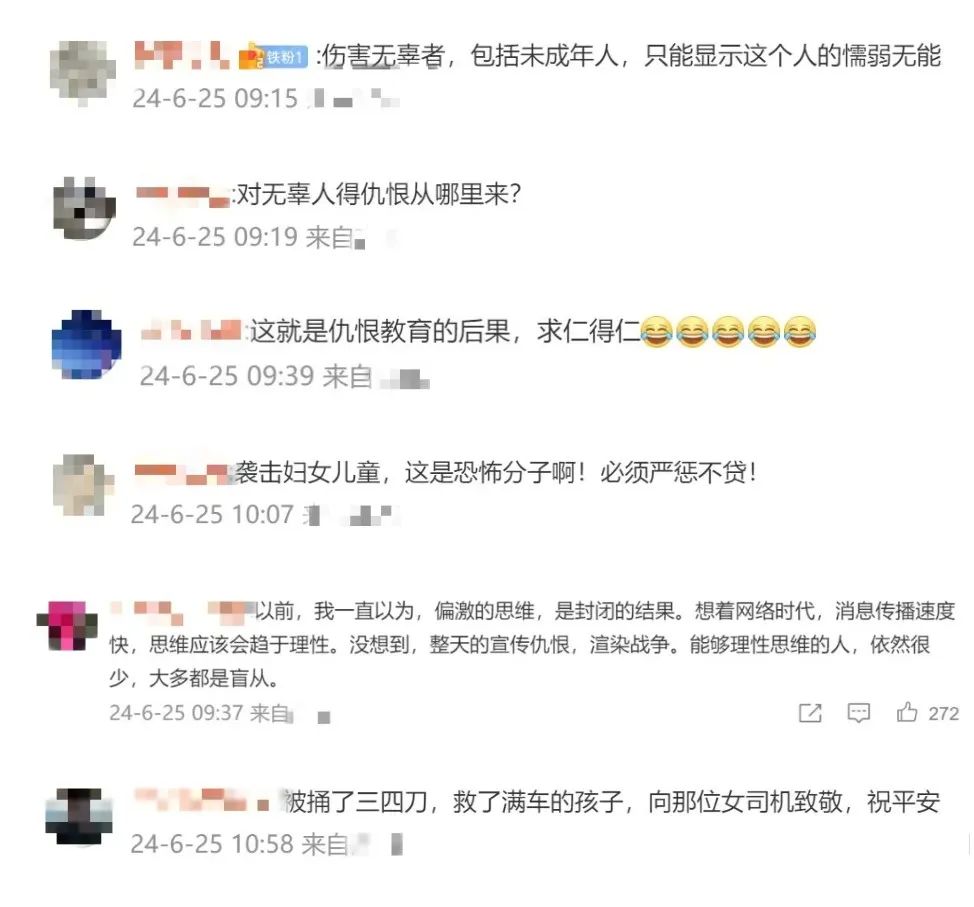Click the comment 对无辜人得仇恨从哪里来？

(378, 194)
